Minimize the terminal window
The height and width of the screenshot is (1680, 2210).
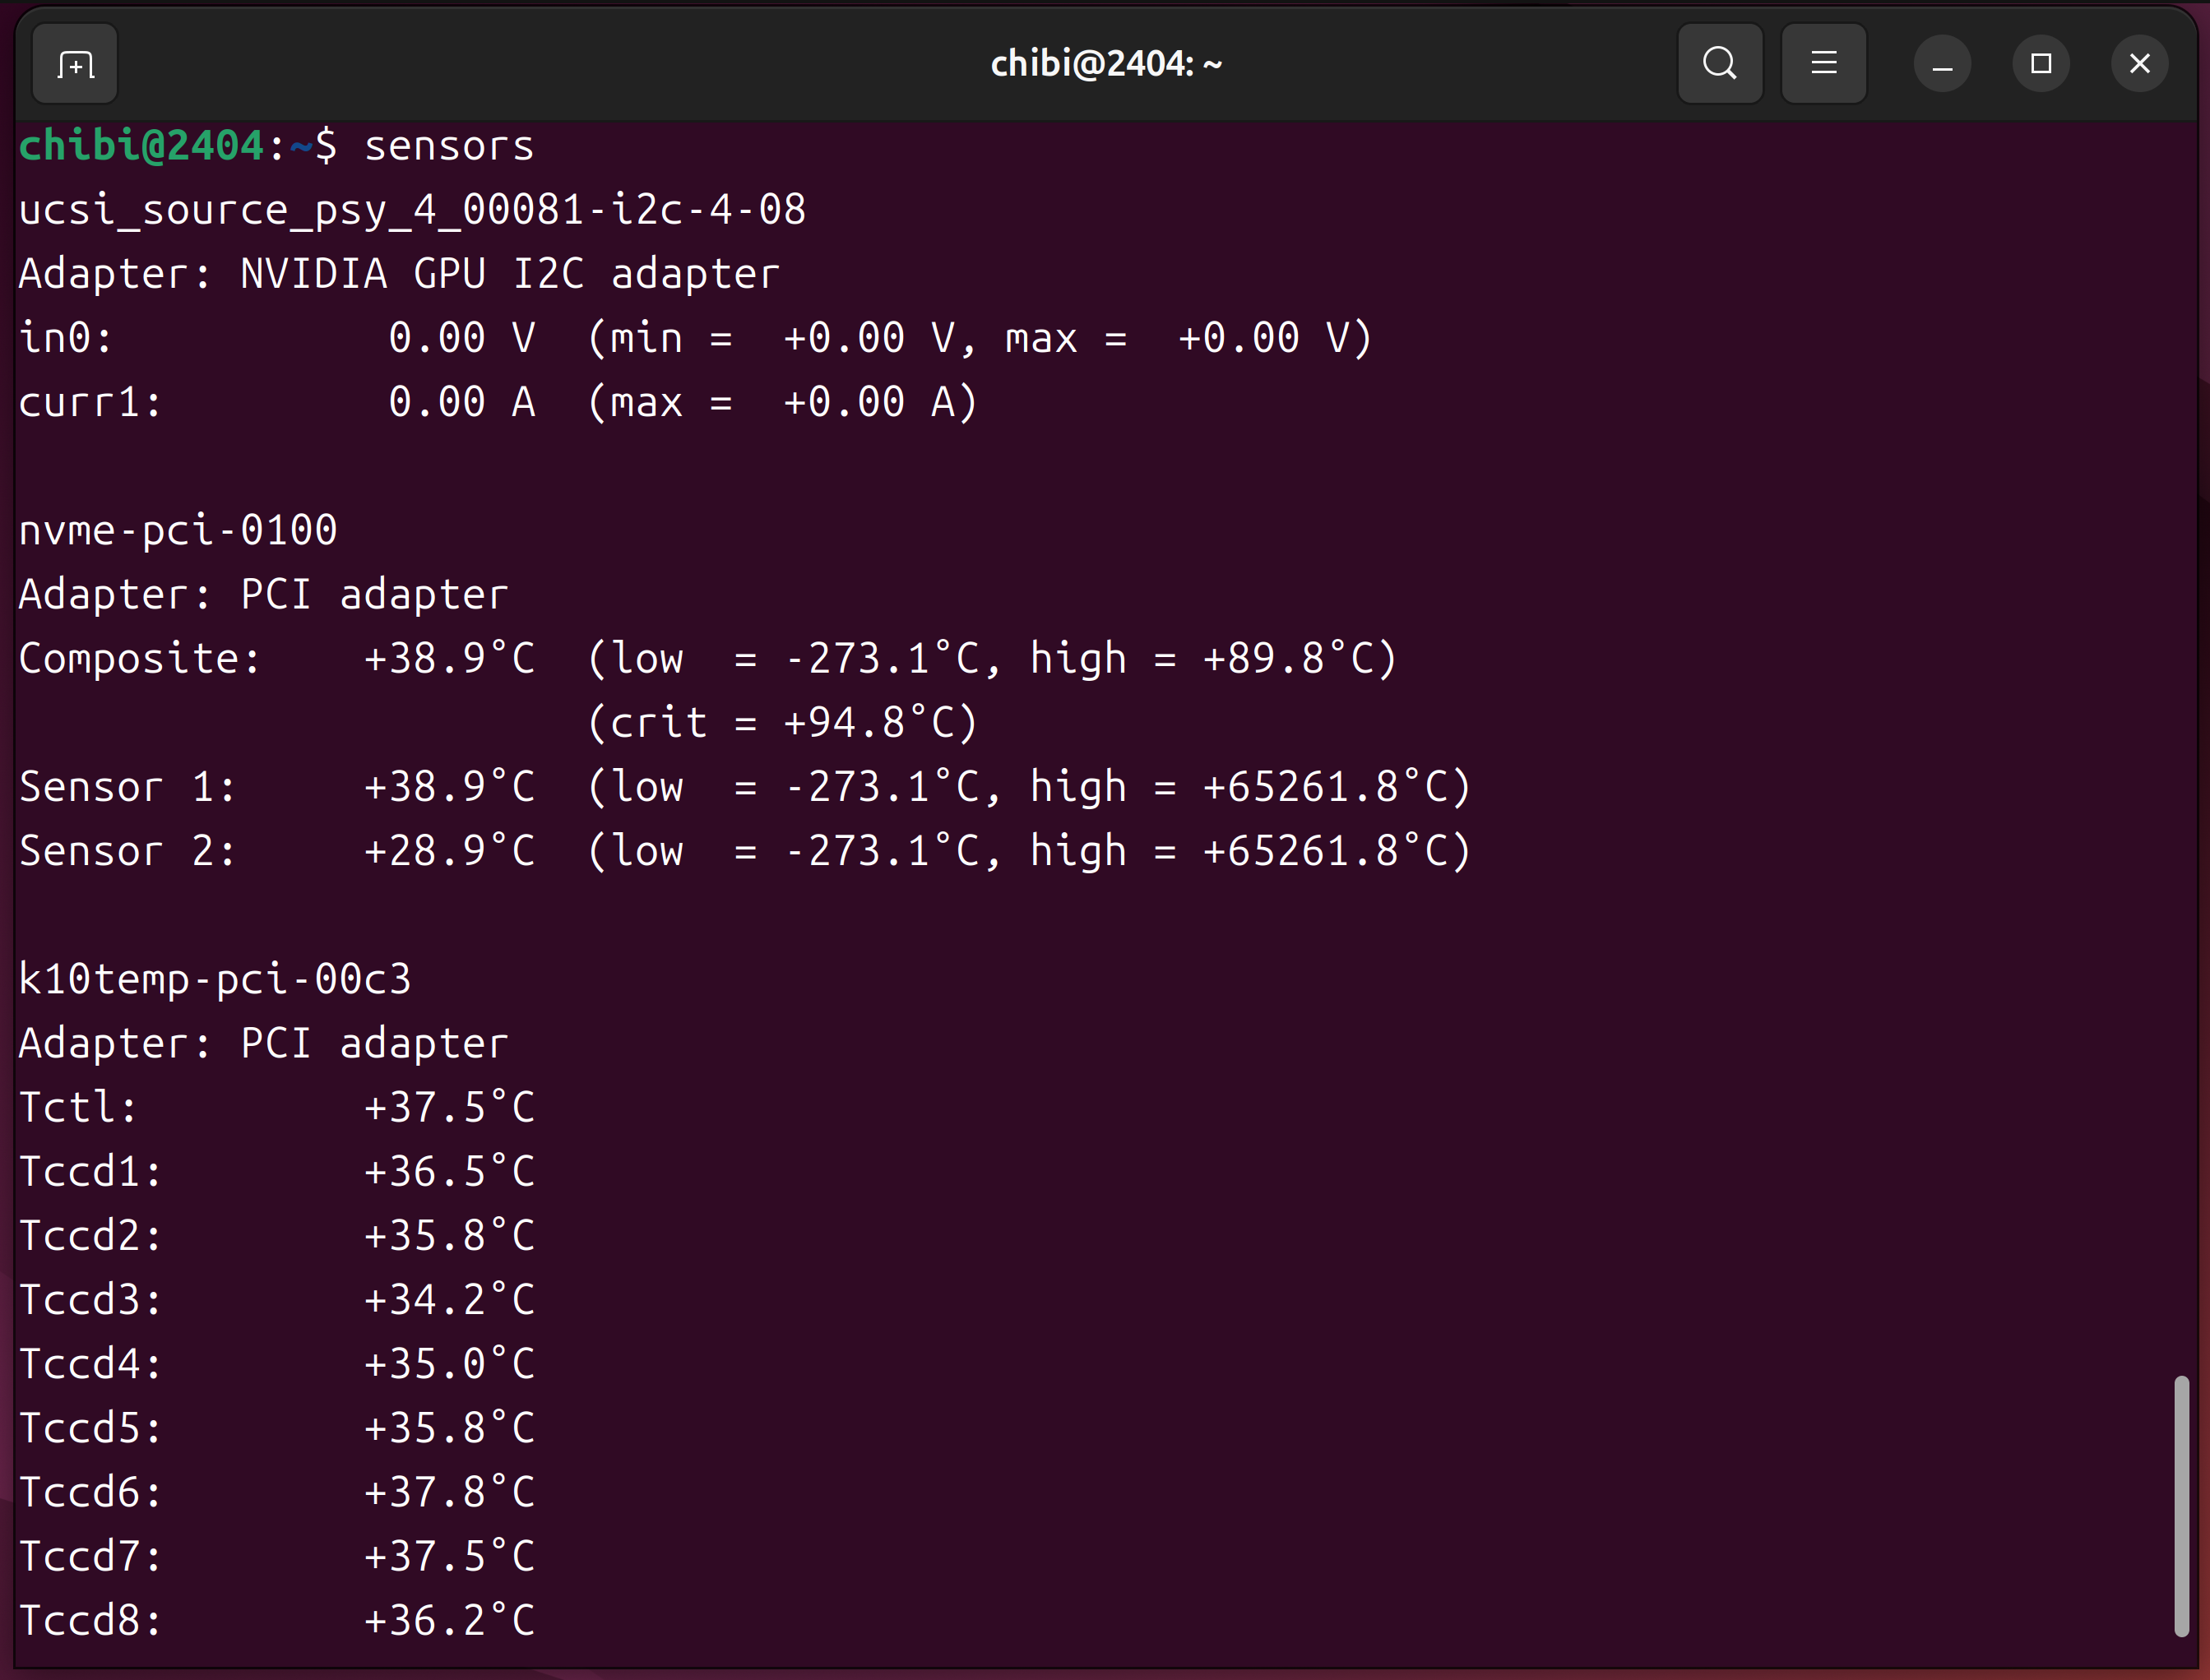1942,64
